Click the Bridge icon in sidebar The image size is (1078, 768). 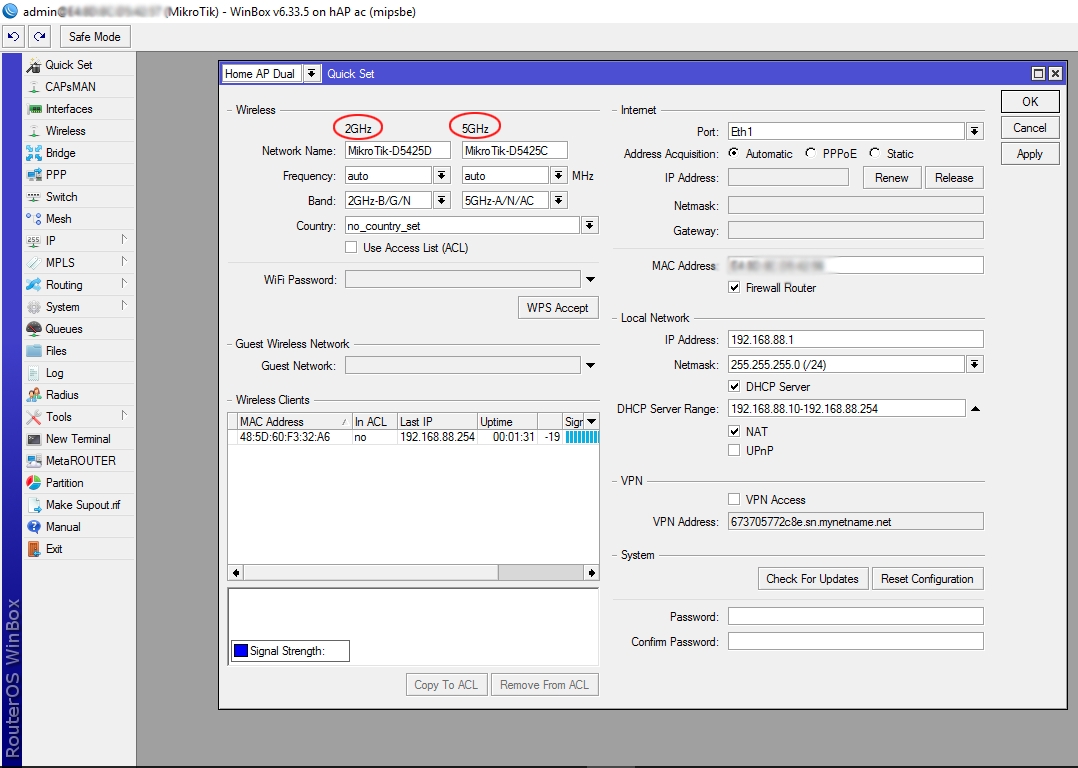[x=34, y=153]
